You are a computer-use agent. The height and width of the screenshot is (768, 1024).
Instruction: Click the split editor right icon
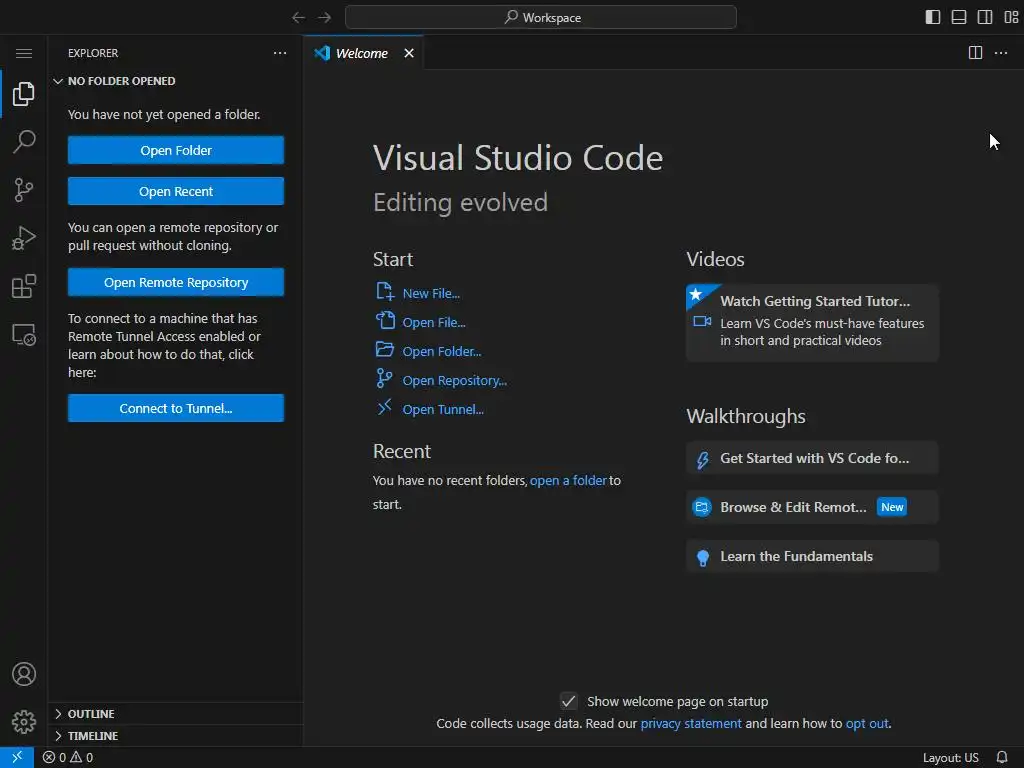pos(975,53)
